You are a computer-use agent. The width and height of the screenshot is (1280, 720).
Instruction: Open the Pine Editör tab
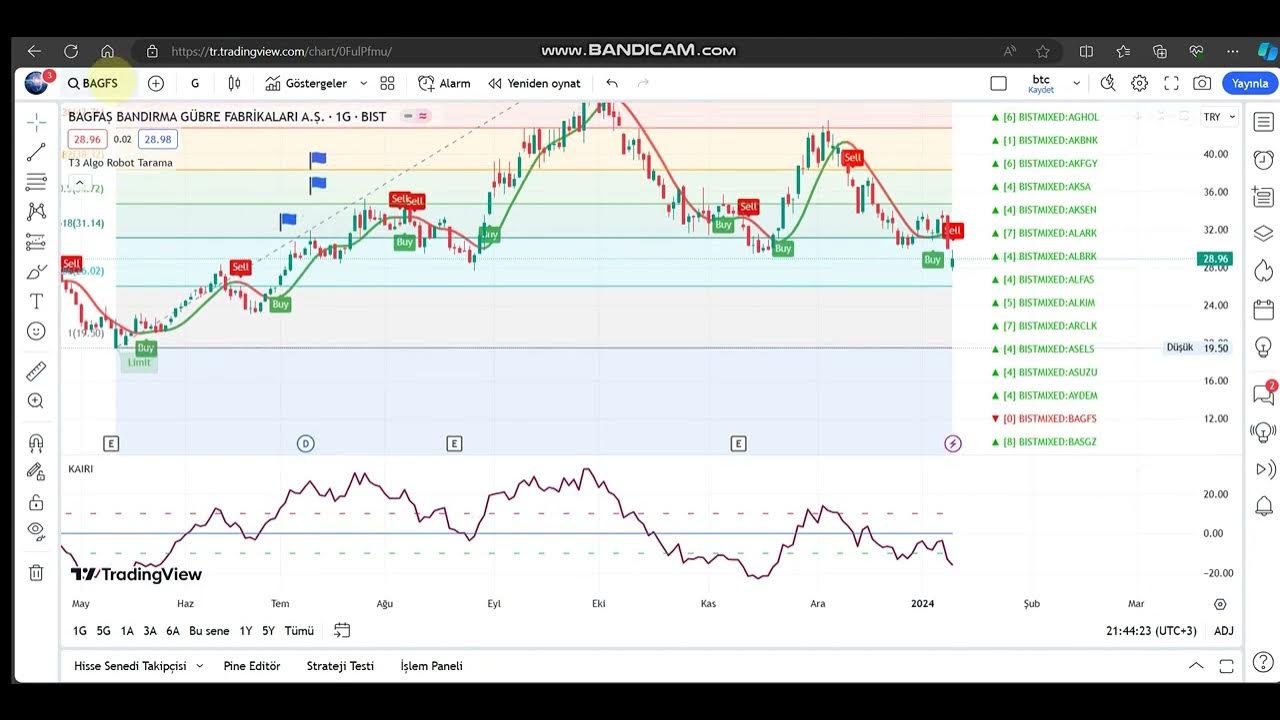pyautogui.click(x=252, y=666)
